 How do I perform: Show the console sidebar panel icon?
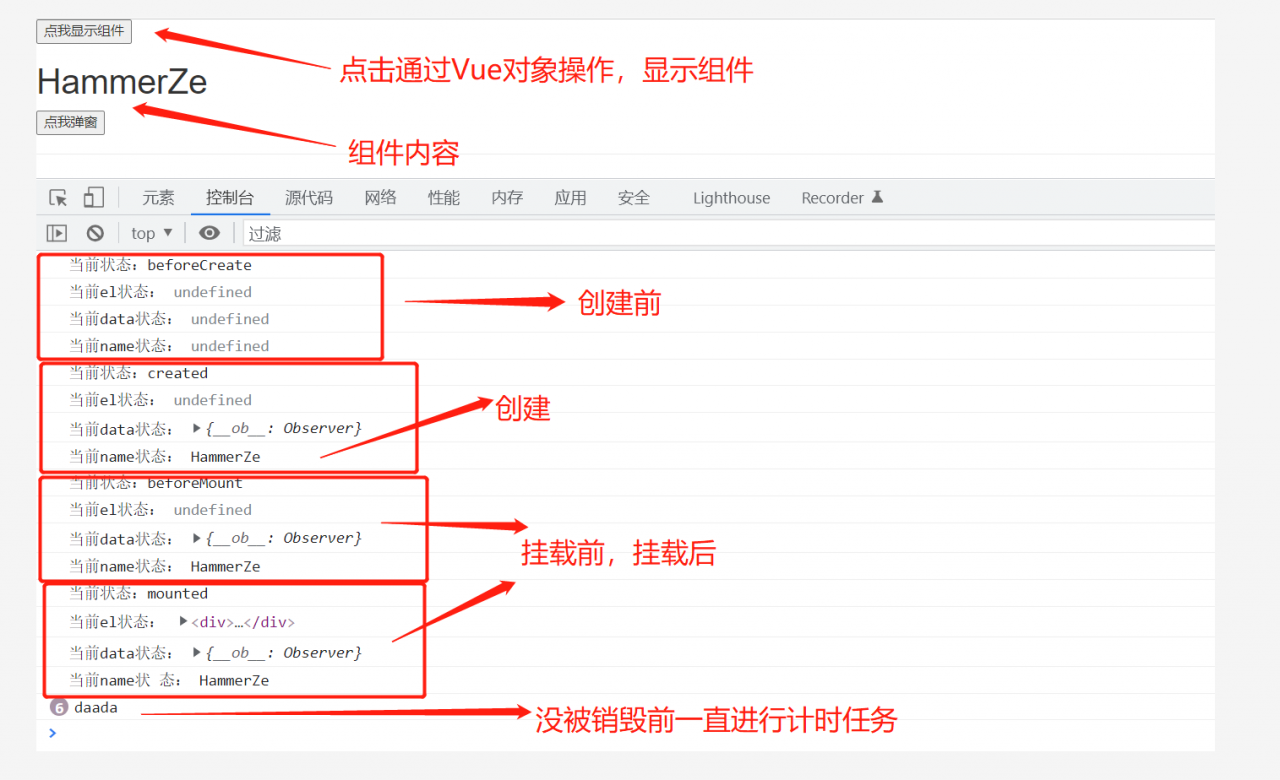click(57, 233)
